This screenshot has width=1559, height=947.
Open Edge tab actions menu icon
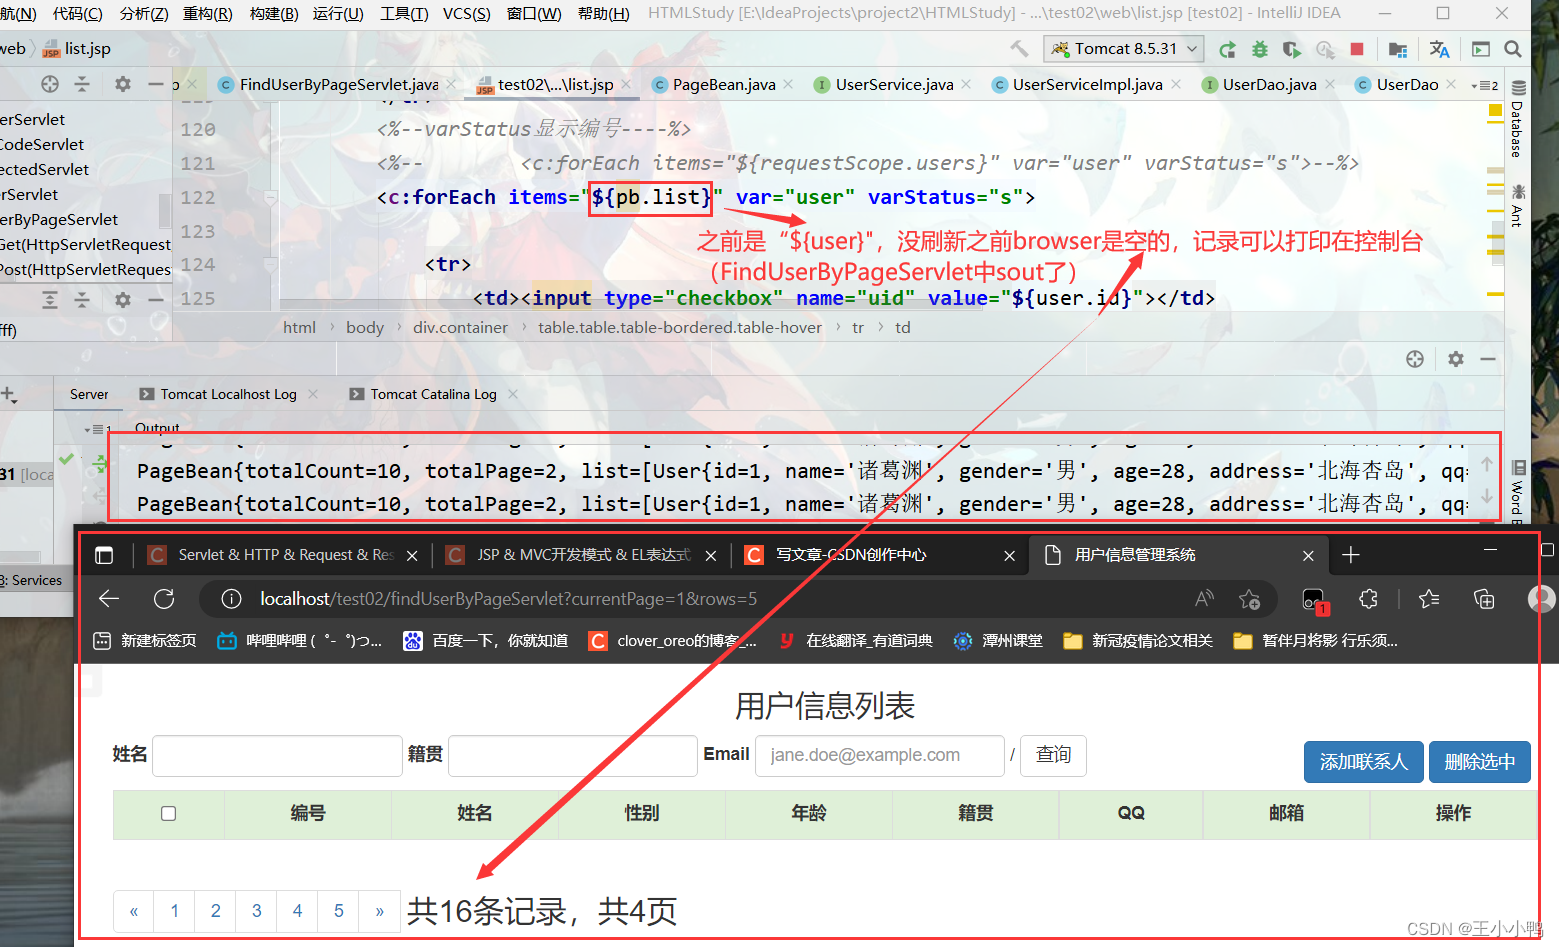click(x=104, y=555)
